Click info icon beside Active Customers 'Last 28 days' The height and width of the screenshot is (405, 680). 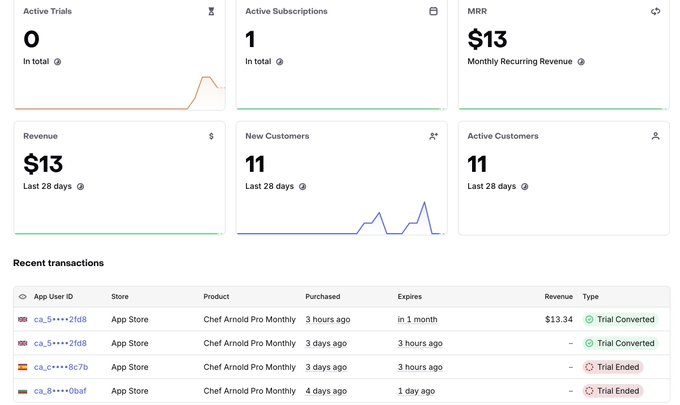(524, 187)
